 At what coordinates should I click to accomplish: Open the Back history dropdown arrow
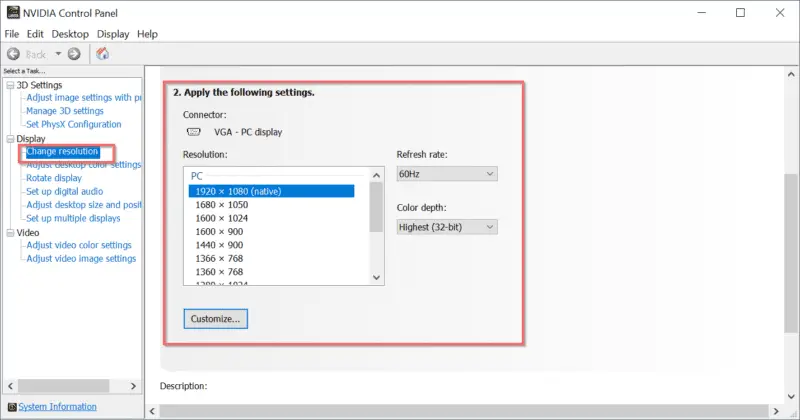pyautogui.click(x=58, y=54)
